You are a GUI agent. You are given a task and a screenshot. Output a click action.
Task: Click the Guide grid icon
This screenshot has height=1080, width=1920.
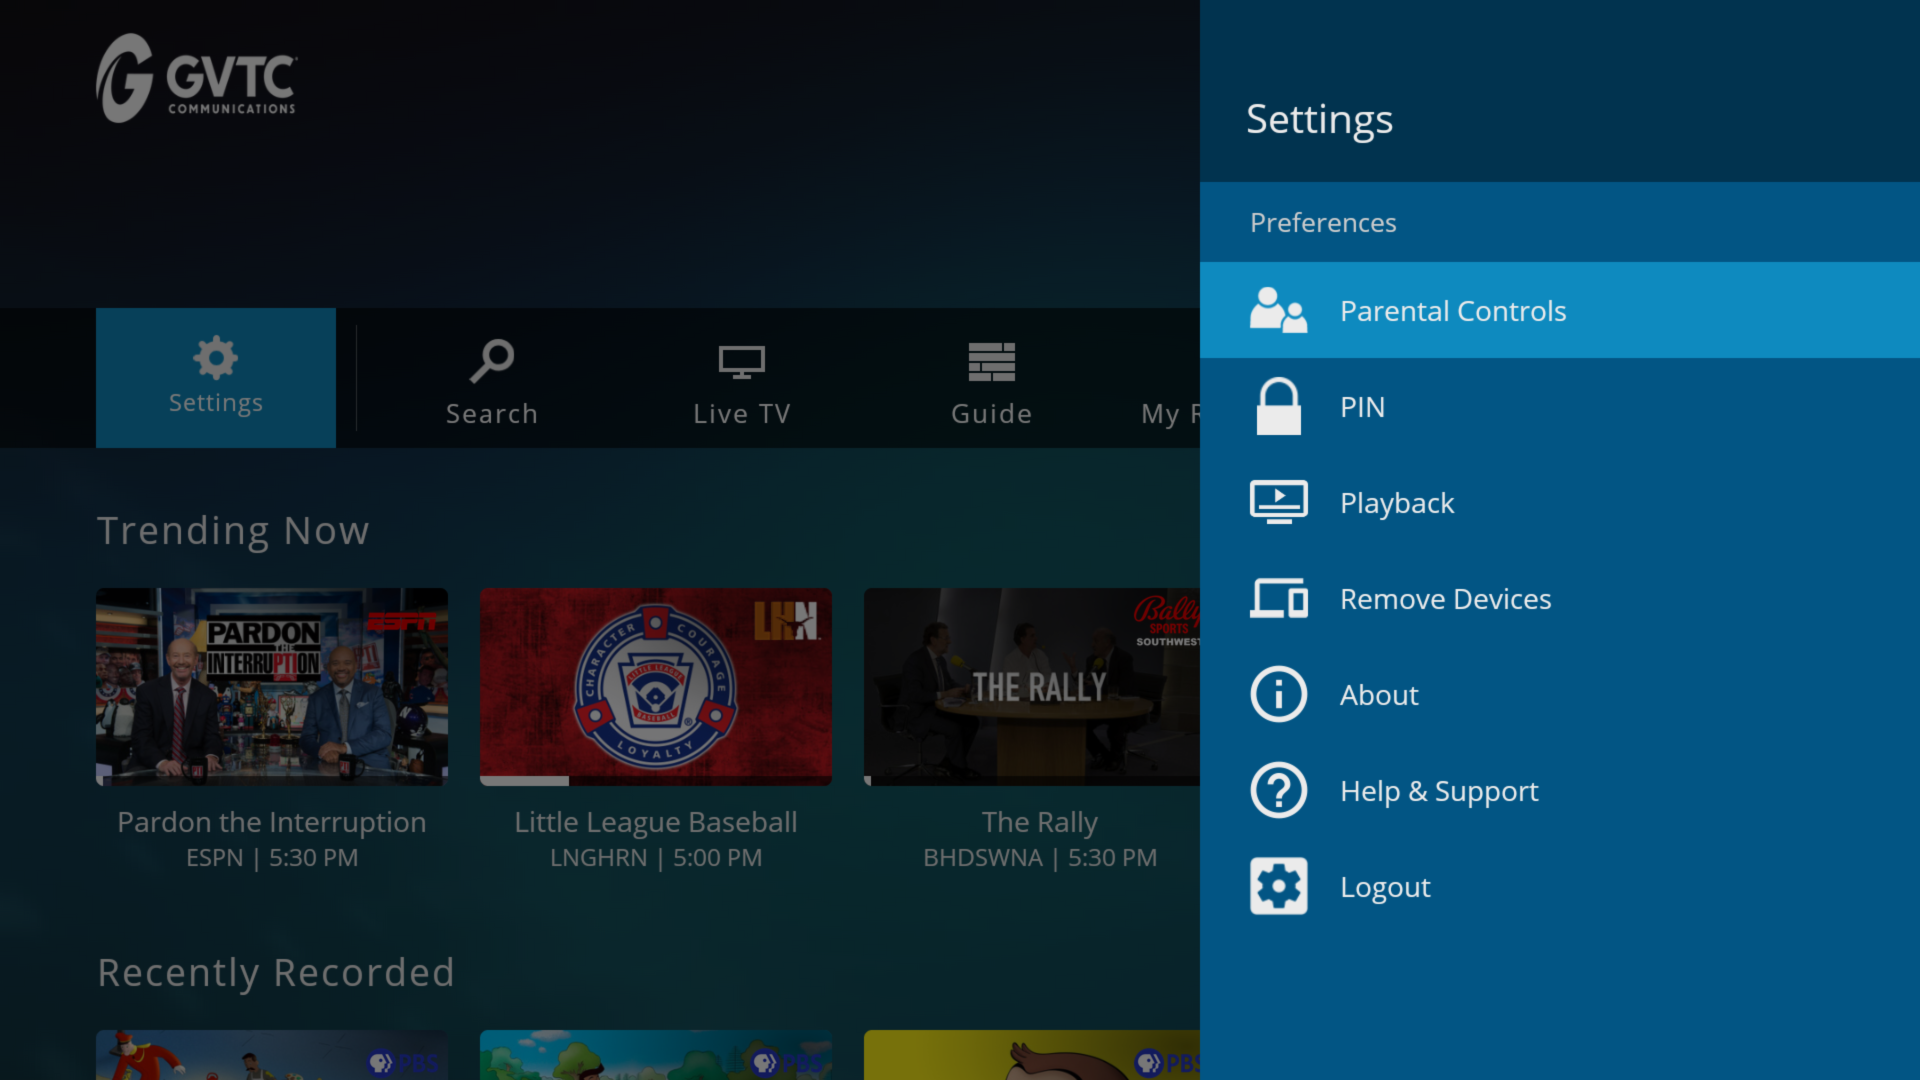pos(991,362)
